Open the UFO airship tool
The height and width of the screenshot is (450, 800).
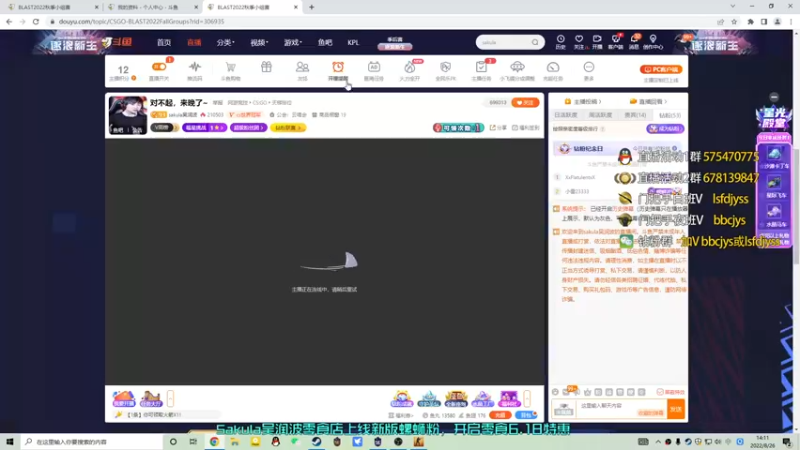point(517,67)
